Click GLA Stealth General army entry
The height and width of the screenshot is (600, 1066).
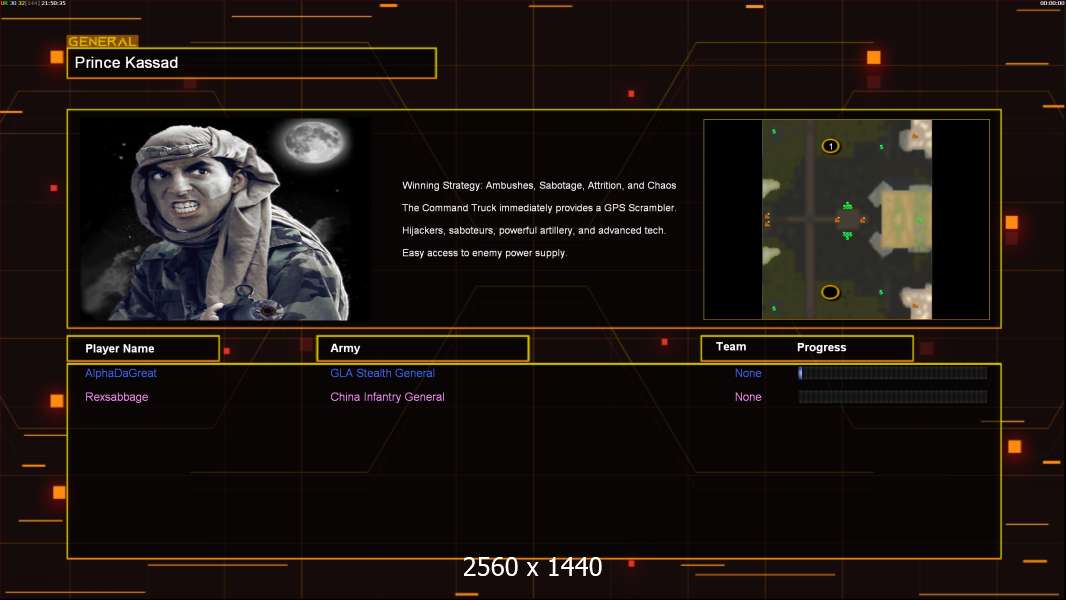(382, 373)
